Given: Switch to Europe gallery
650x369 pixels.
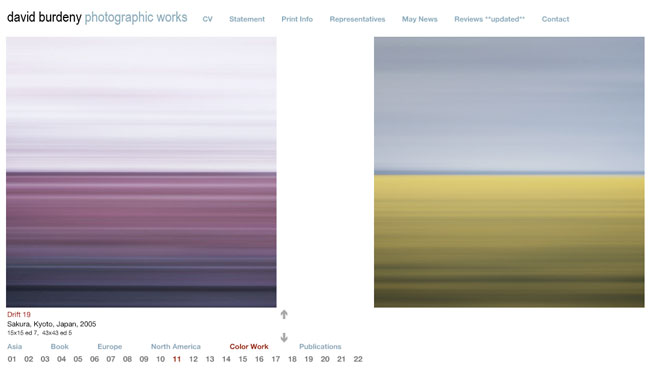Looking at the screenshot, I should (x=109, y=347).
